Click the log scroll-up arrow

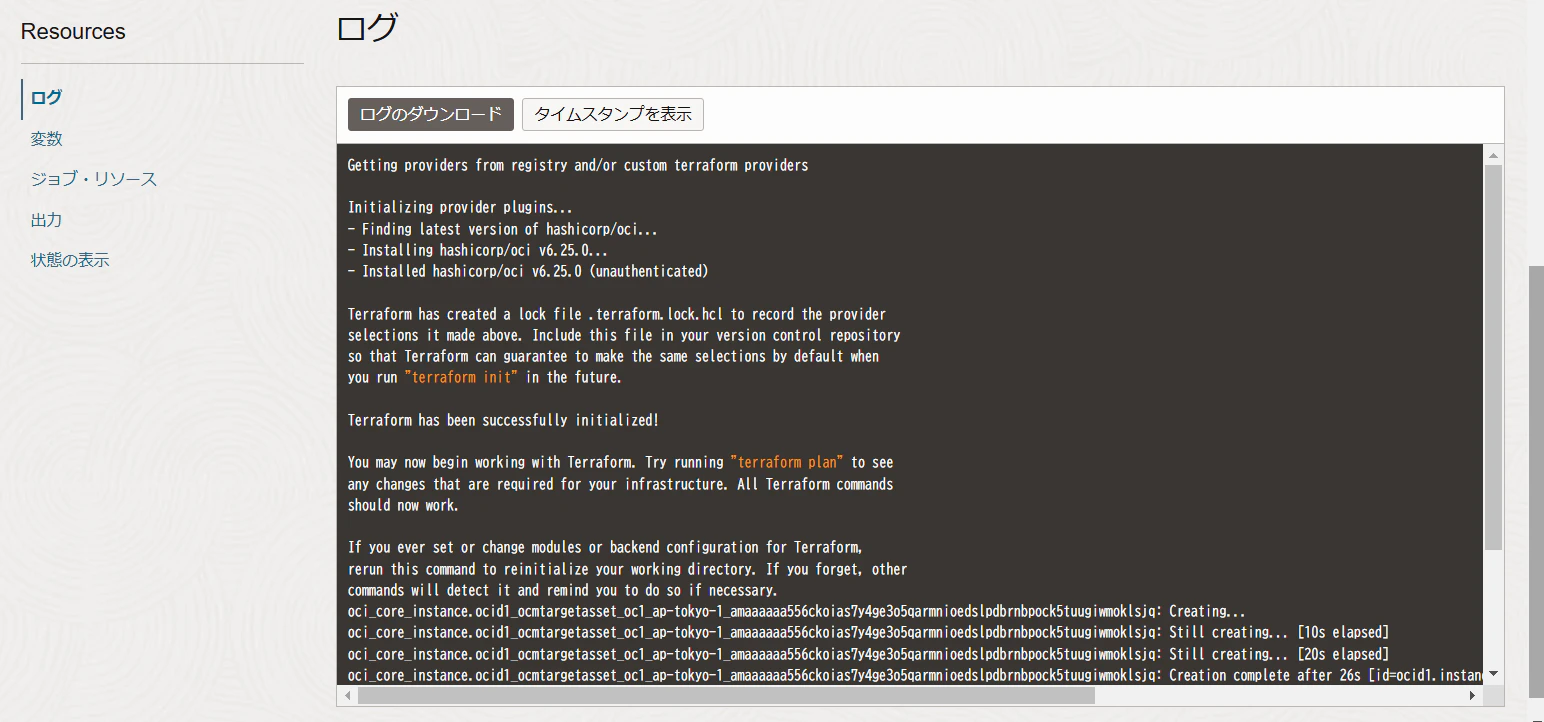pos(1494,155)
